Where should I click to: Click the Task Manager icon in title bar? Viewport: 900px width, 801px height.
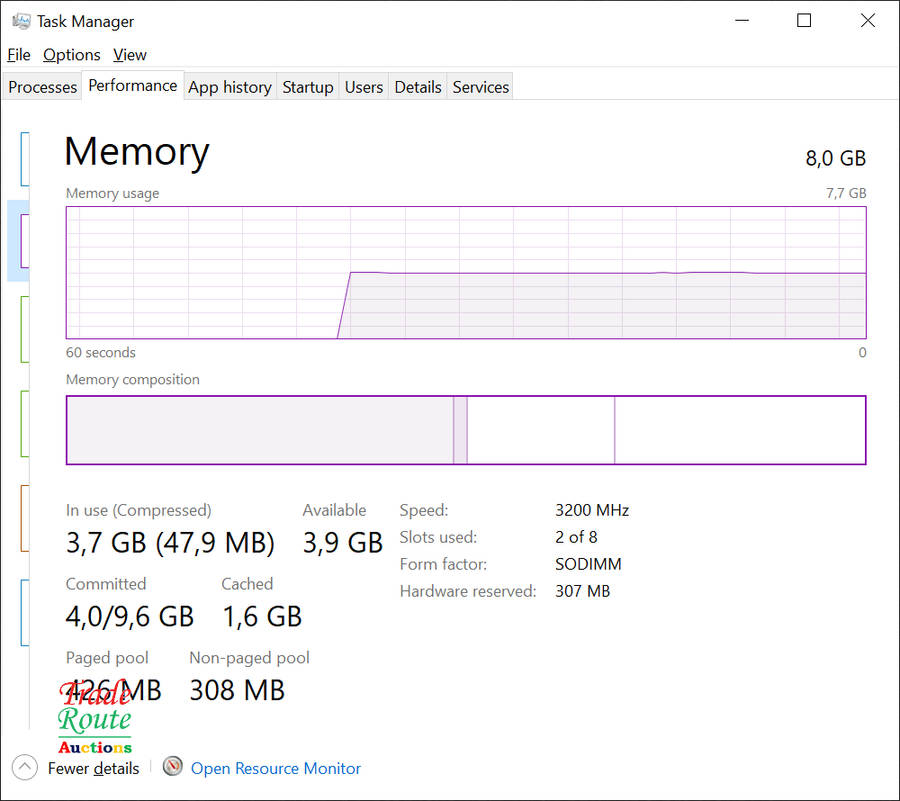(20, 21)
